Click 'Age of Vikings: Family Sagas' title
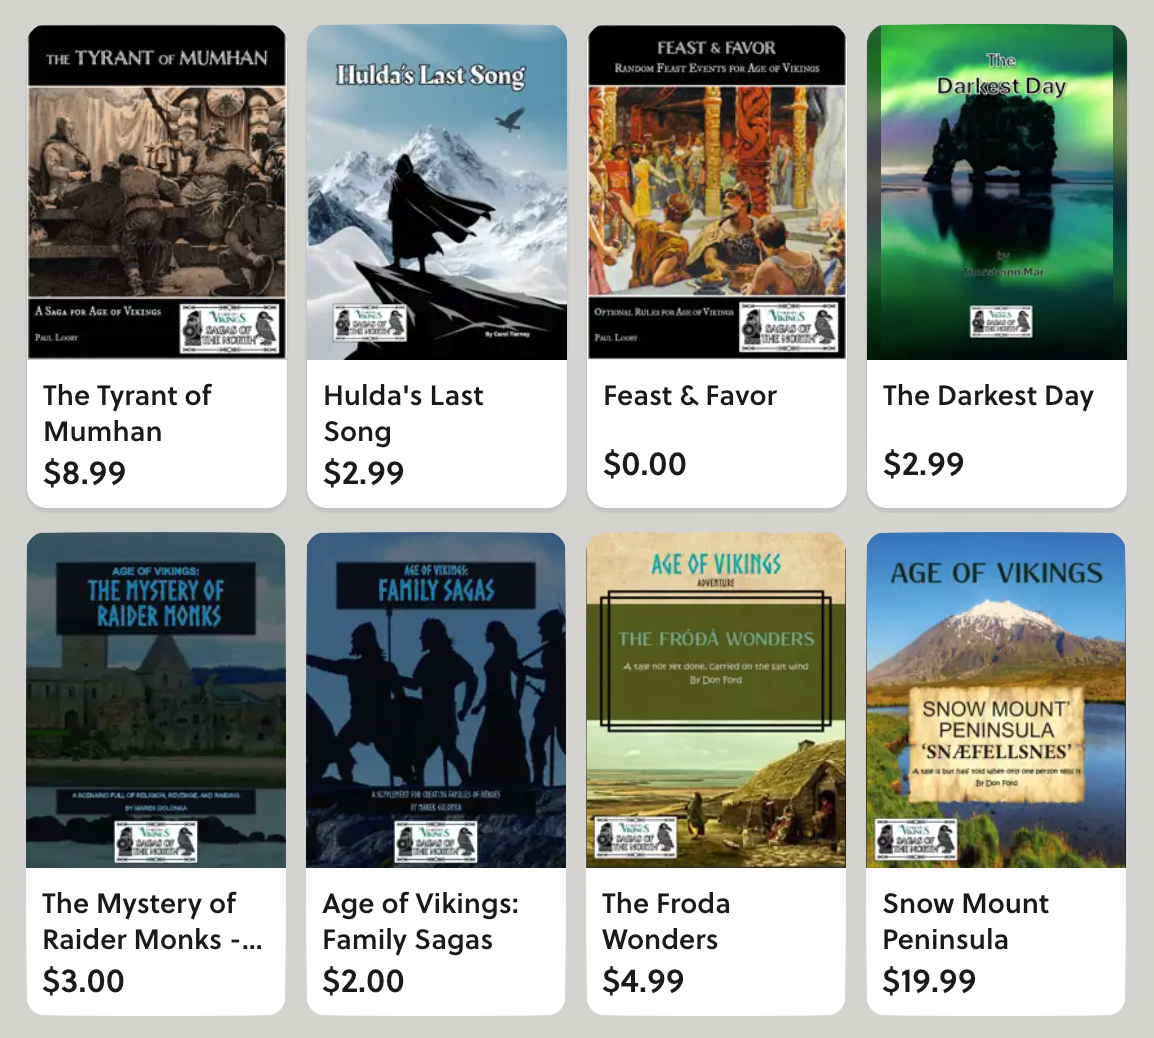 coord(420,921)
